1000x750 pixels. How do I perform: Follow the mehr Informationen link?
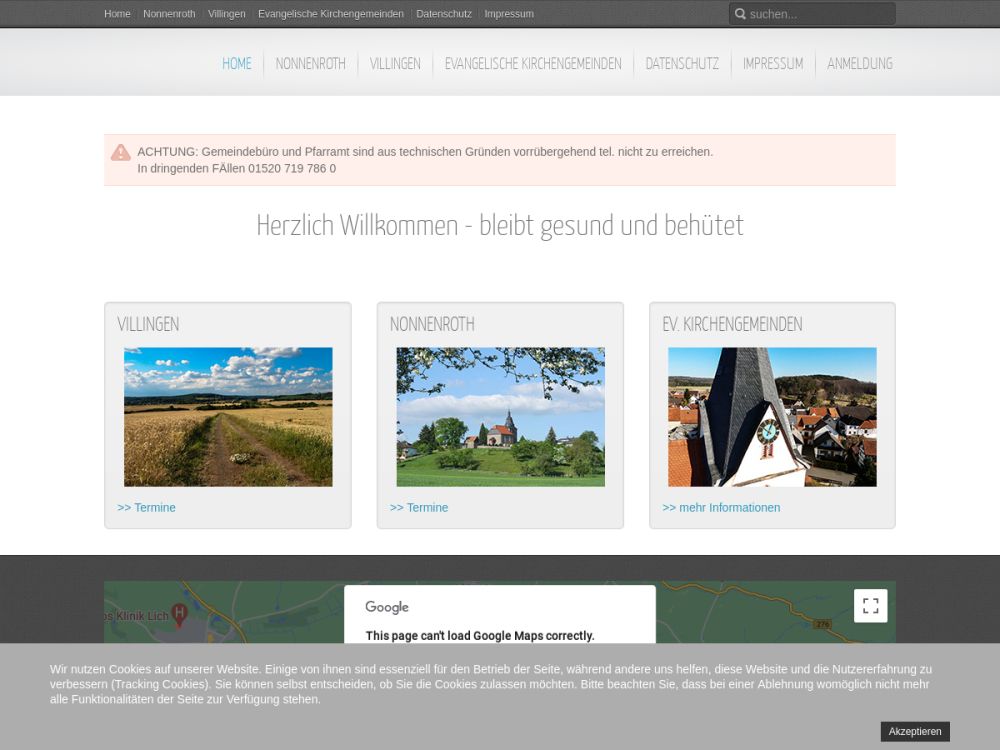721,508
